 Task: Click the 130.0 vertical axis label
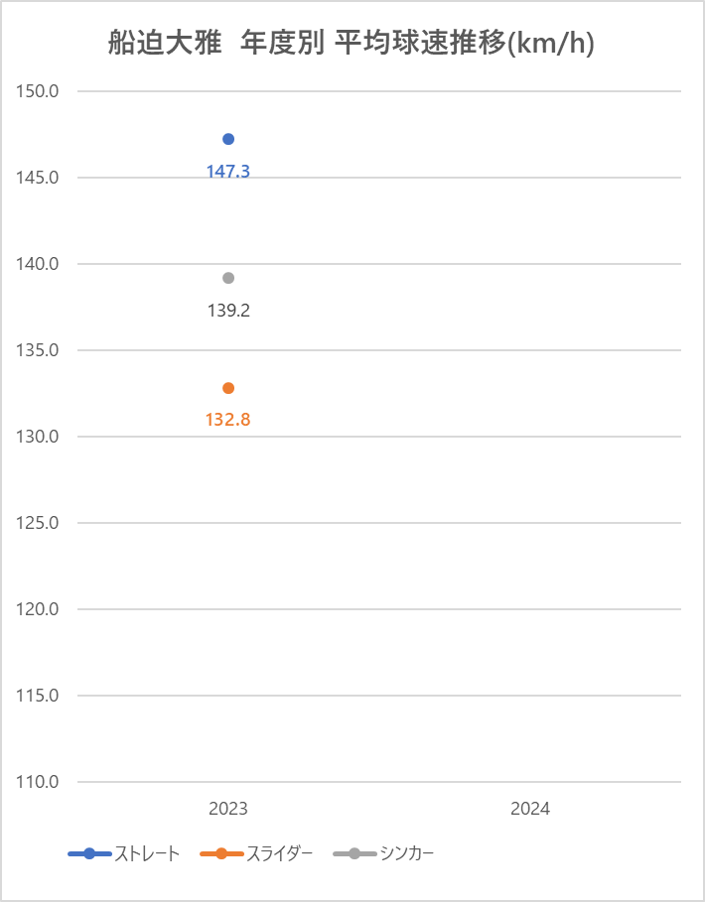point(37,437)
